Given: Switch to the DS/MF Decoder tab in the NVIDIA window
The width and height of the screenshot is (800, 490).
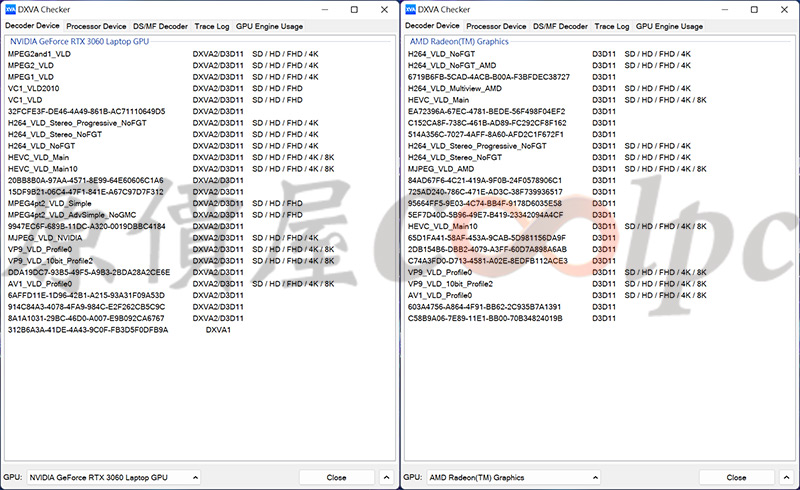Looking at the screenshot, I should [160, 26].
